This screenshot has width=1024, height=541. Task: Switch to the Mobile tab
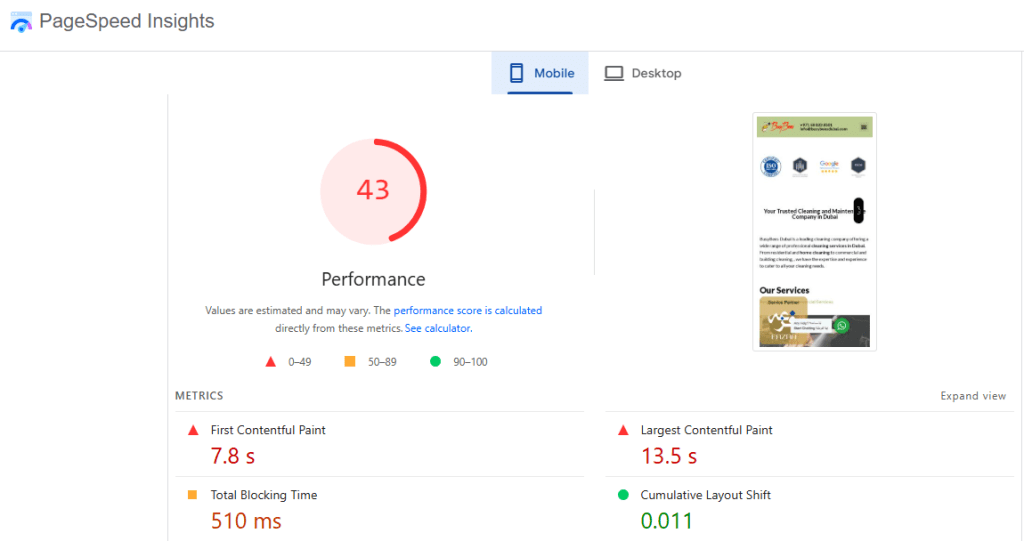pyautogui.click(x=540, y=73)
